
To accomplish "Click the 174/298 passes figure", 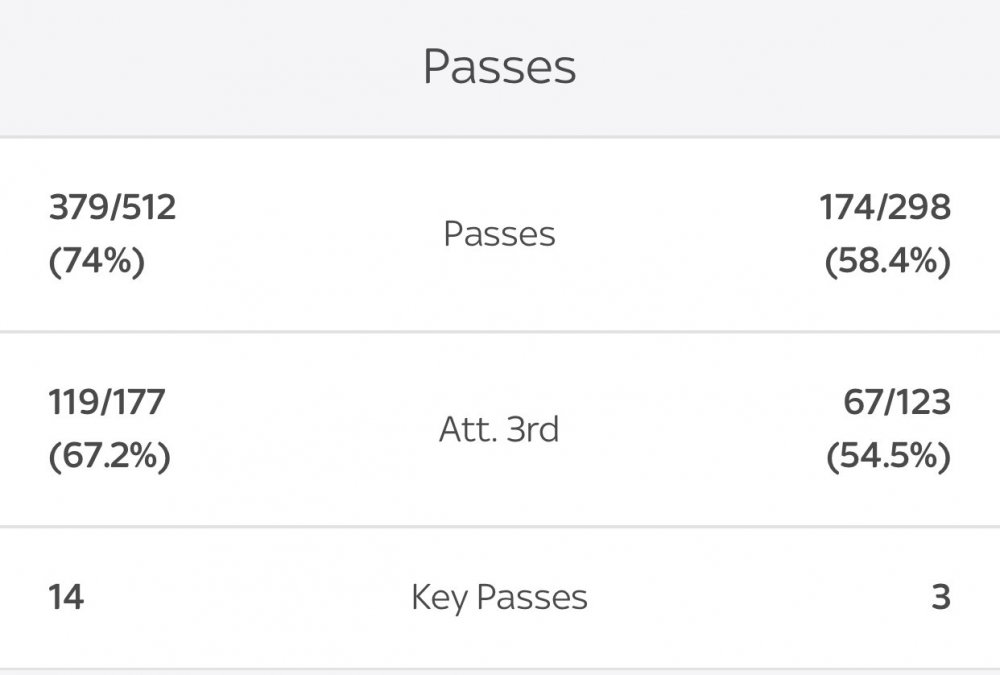I will click(x=885, y=207).
